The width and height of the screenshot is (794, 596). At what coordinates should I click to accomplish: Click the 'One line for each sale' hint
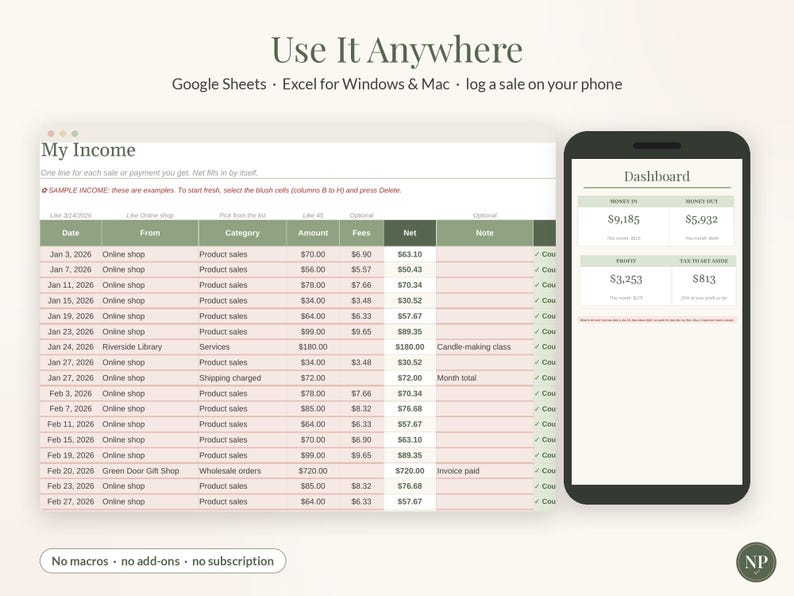click(x=149, y=173)
